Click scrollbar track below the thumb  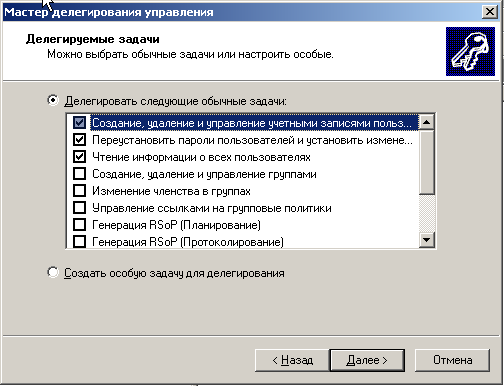pyautogui.click(x=427, y=213)
